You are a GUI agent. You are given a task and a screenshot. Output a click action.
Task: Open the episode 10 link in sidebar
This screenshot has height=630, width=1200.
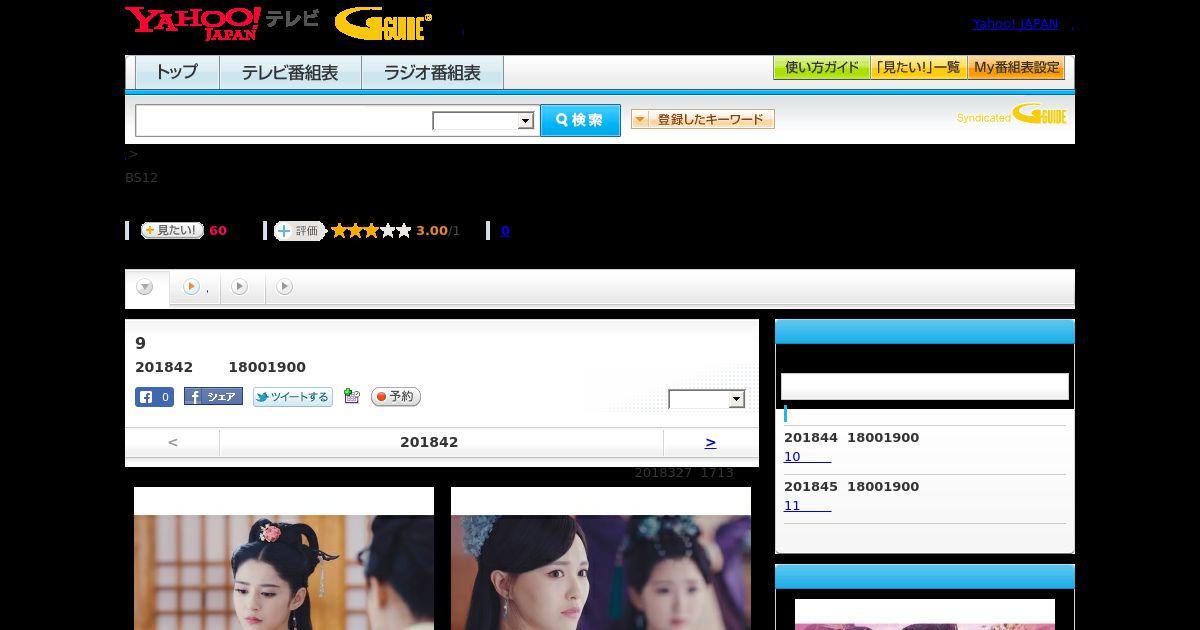tap(807, 457)
